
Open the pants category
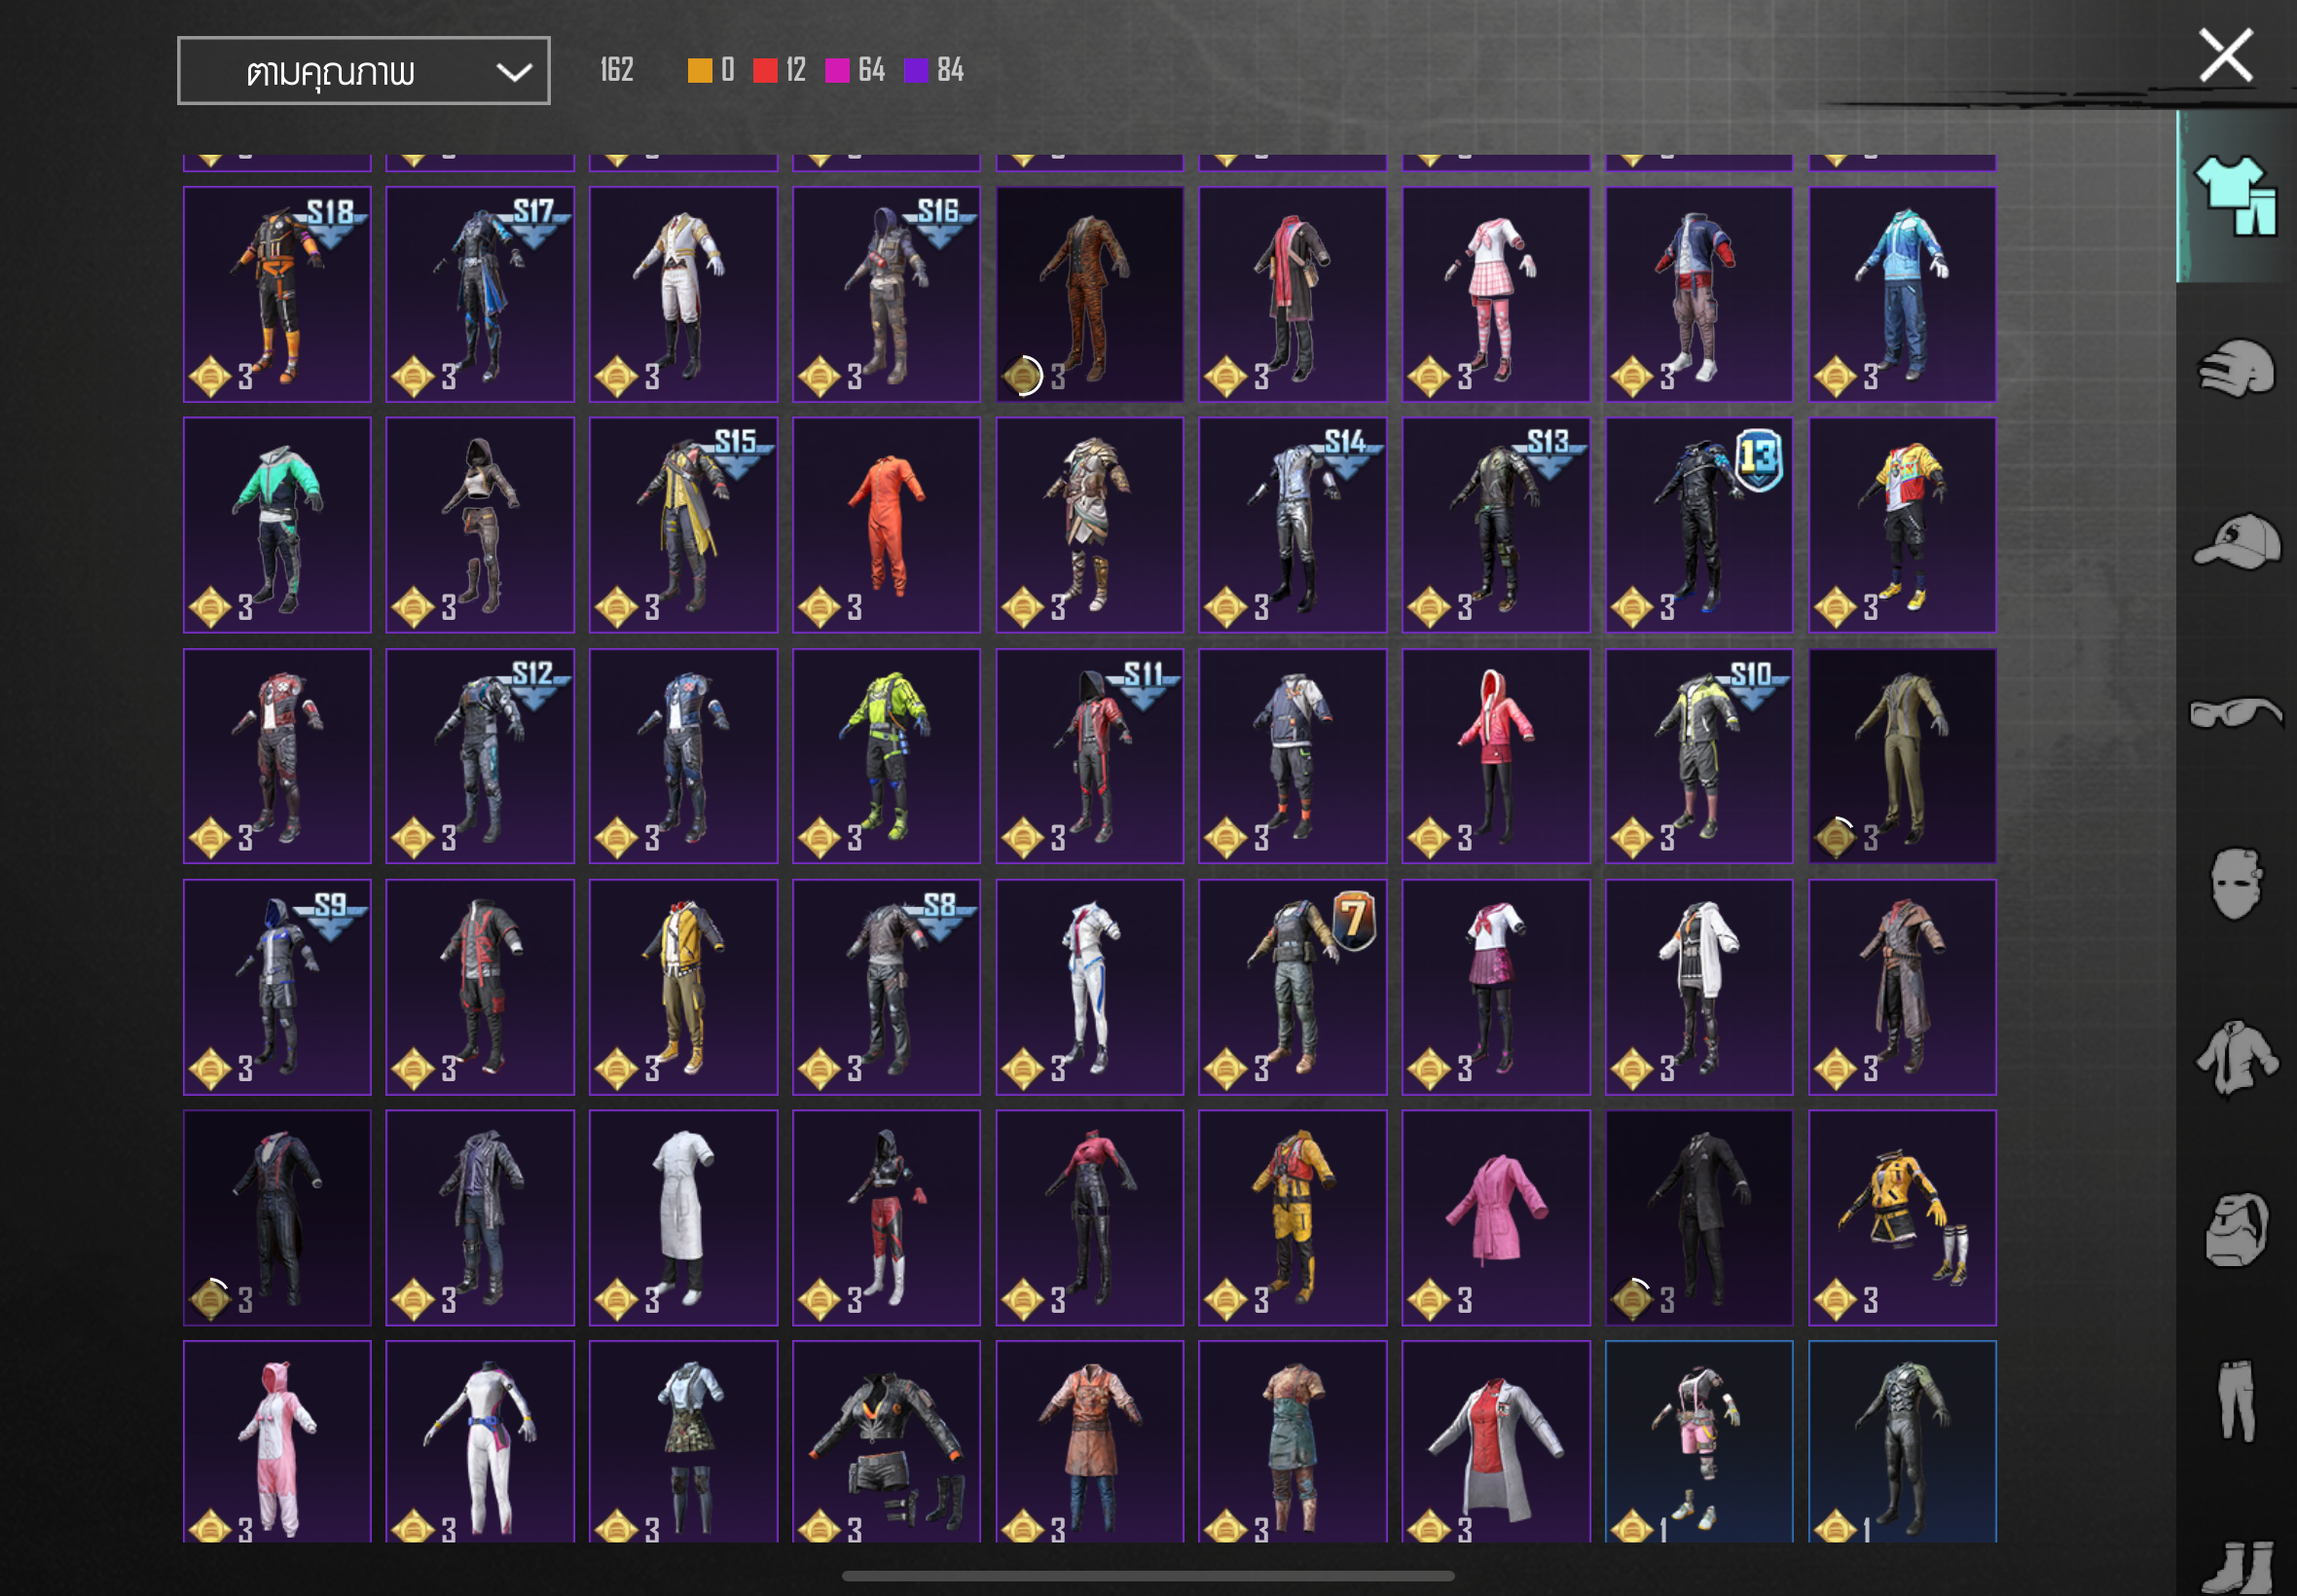click(x=2236, y=1400)
